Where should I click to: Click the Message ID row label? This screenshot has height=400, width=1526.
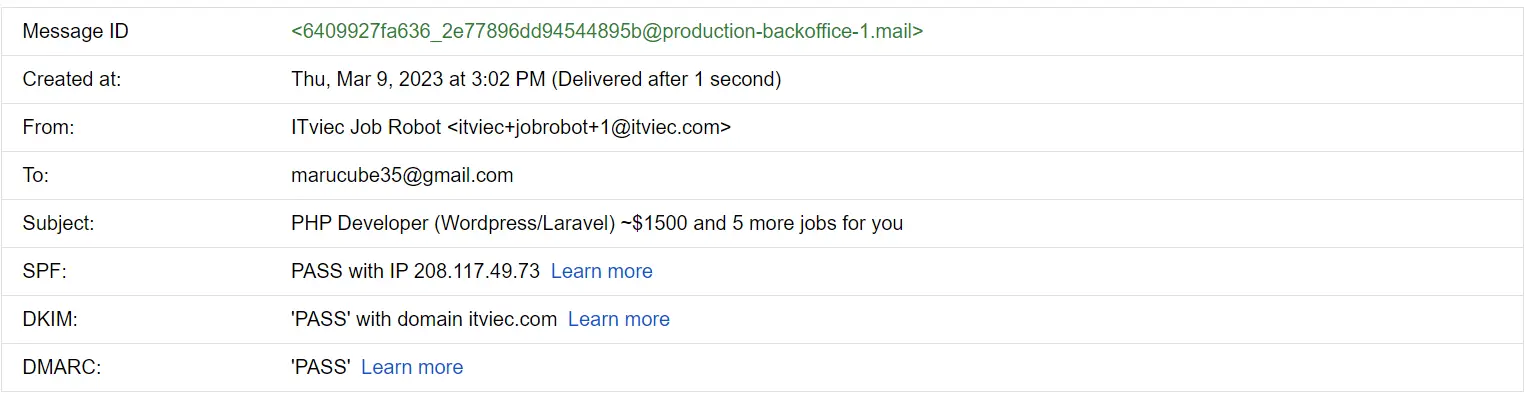pos(75,31)
